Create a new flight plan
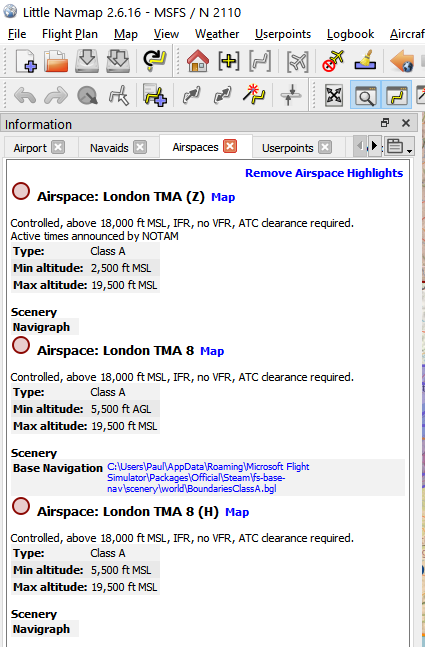This screenshot has width=425, height=647. pos(26,61)
